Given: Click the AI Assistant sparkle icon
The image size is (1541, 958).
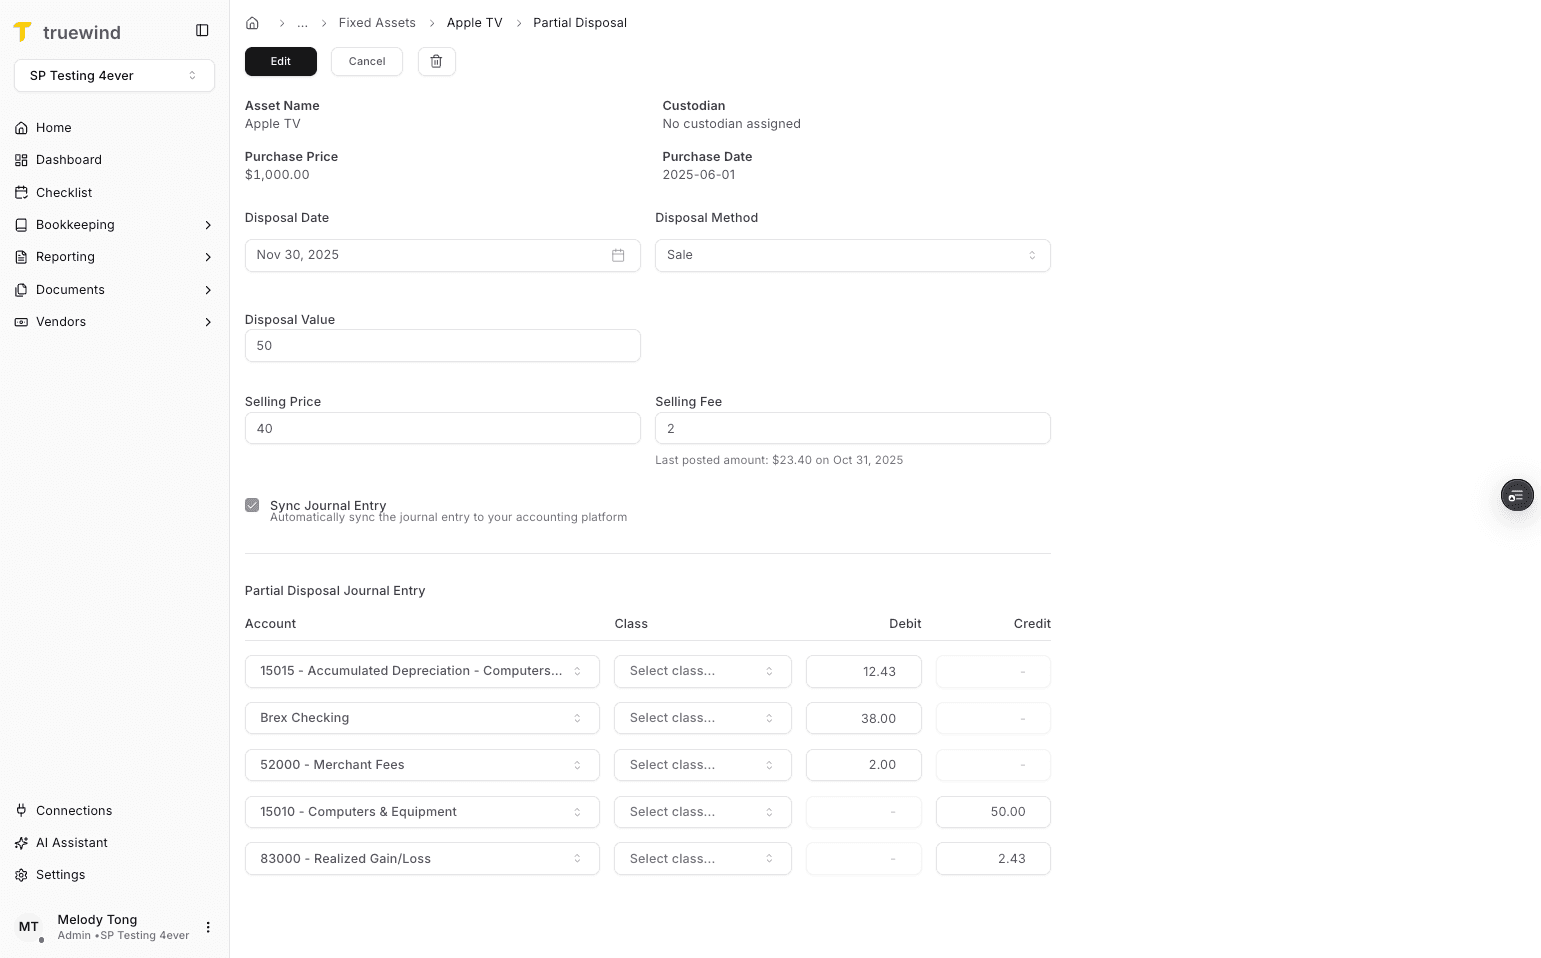Looking at the screenshot, I should [x=21, y=842].
